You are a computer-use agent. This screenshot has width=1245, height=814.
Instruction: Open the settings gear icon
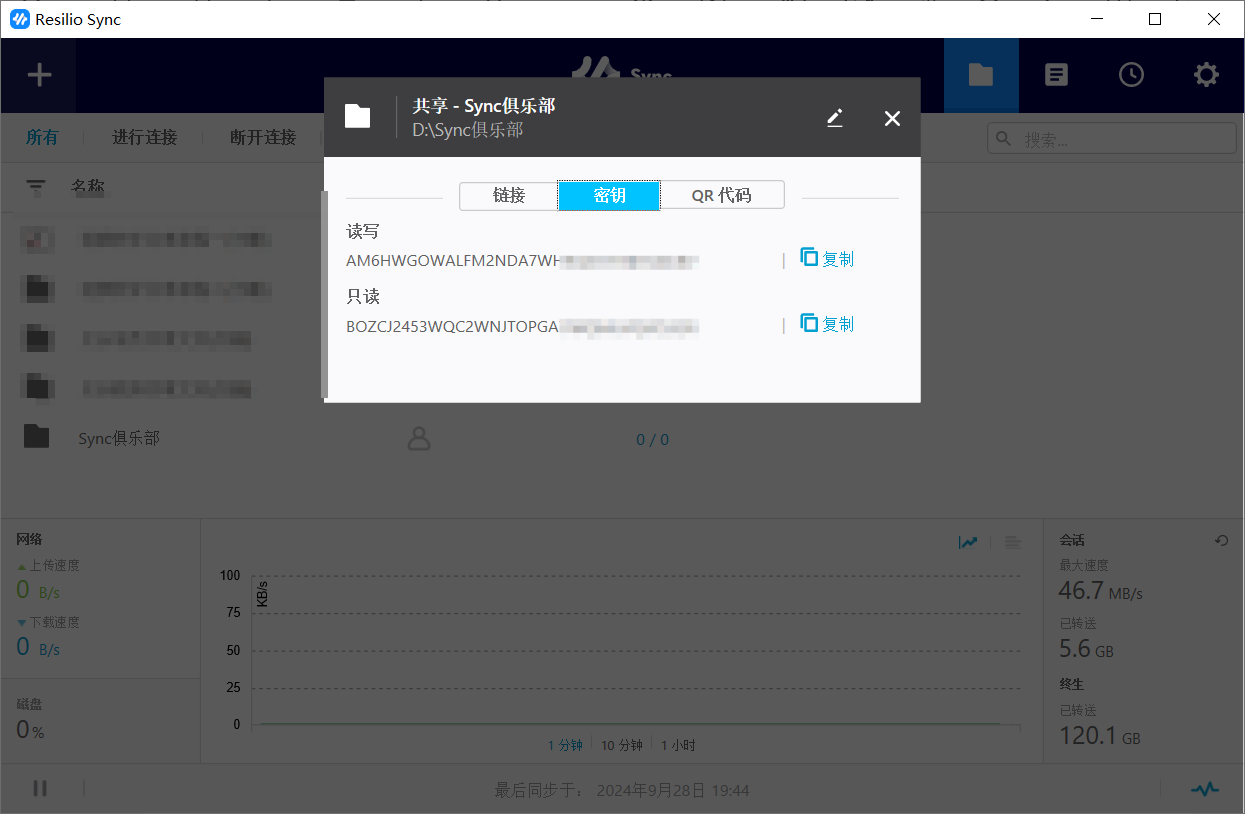pos(1207,75)
